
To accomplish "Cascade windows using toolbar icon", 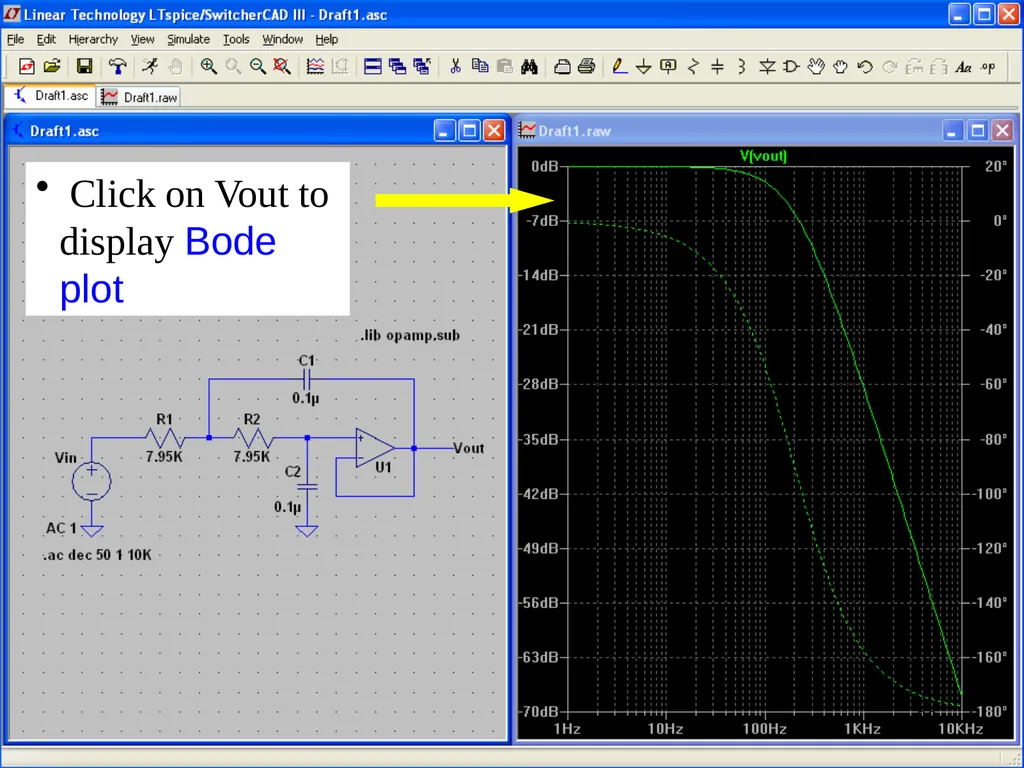I will click(x=397, y=66).
